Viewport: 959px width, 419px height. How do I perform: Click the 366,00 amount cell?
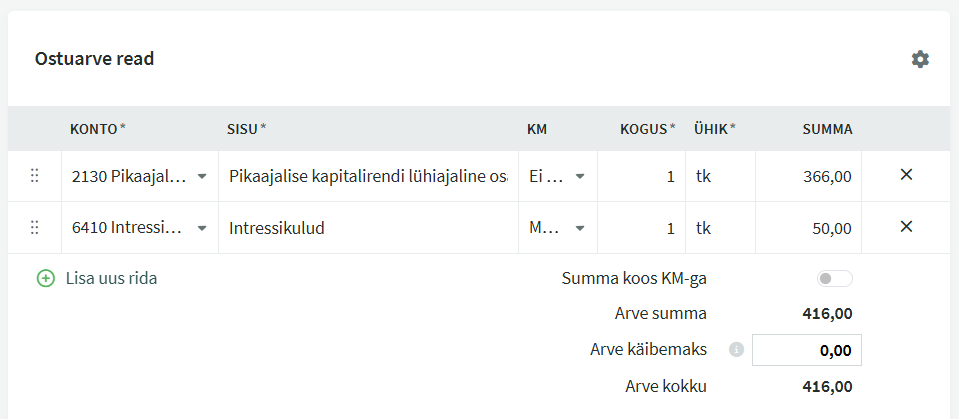[x=809, y=176]
